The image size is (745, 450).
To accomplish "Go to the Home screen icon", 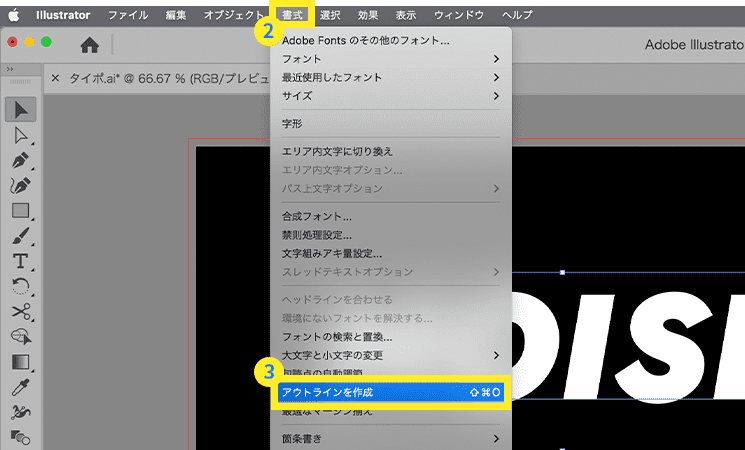I will coord(90,45).
